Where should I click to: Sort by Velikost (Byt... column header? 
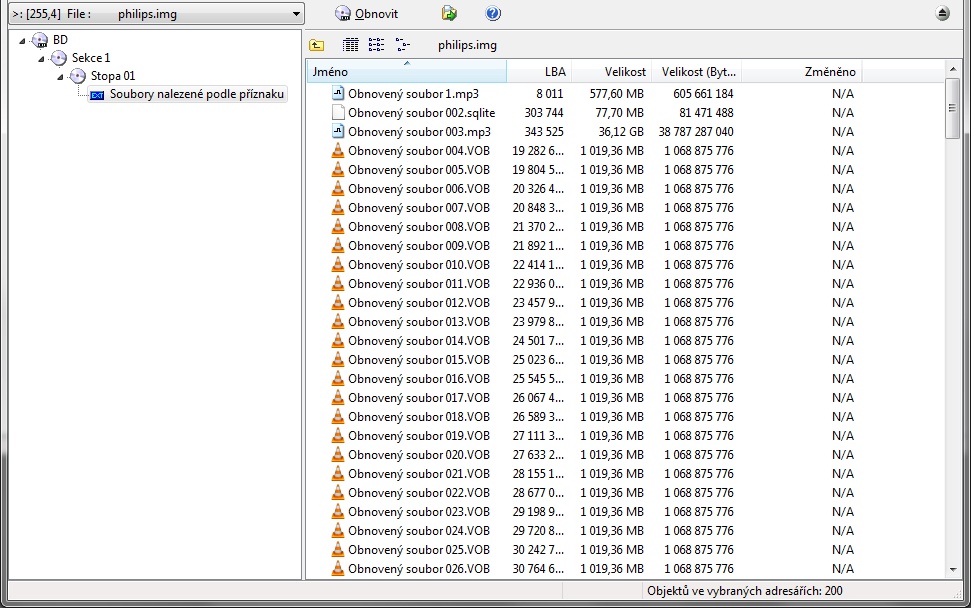(695, 71)
